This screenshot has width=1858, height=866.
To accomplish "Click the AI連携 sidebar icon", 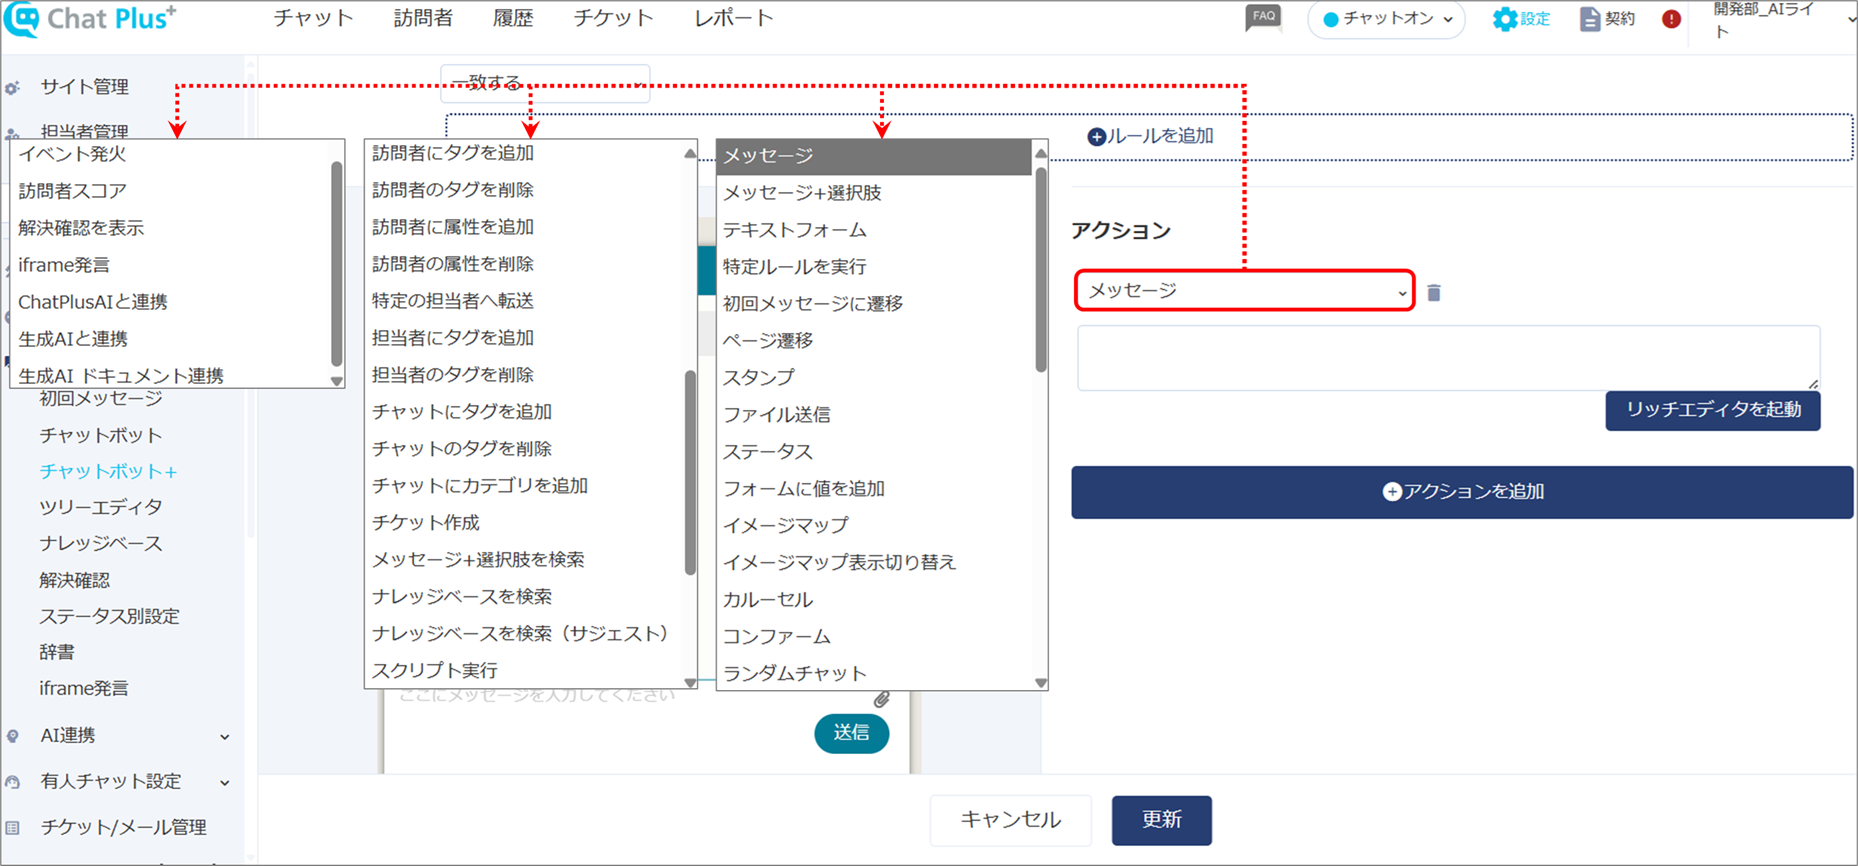I will click(x=12, y=736).
